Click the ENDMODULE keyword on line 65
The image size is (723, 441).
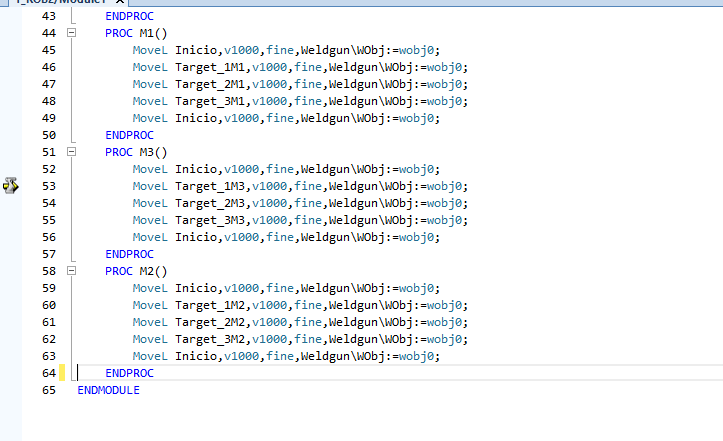click(108, 390)
